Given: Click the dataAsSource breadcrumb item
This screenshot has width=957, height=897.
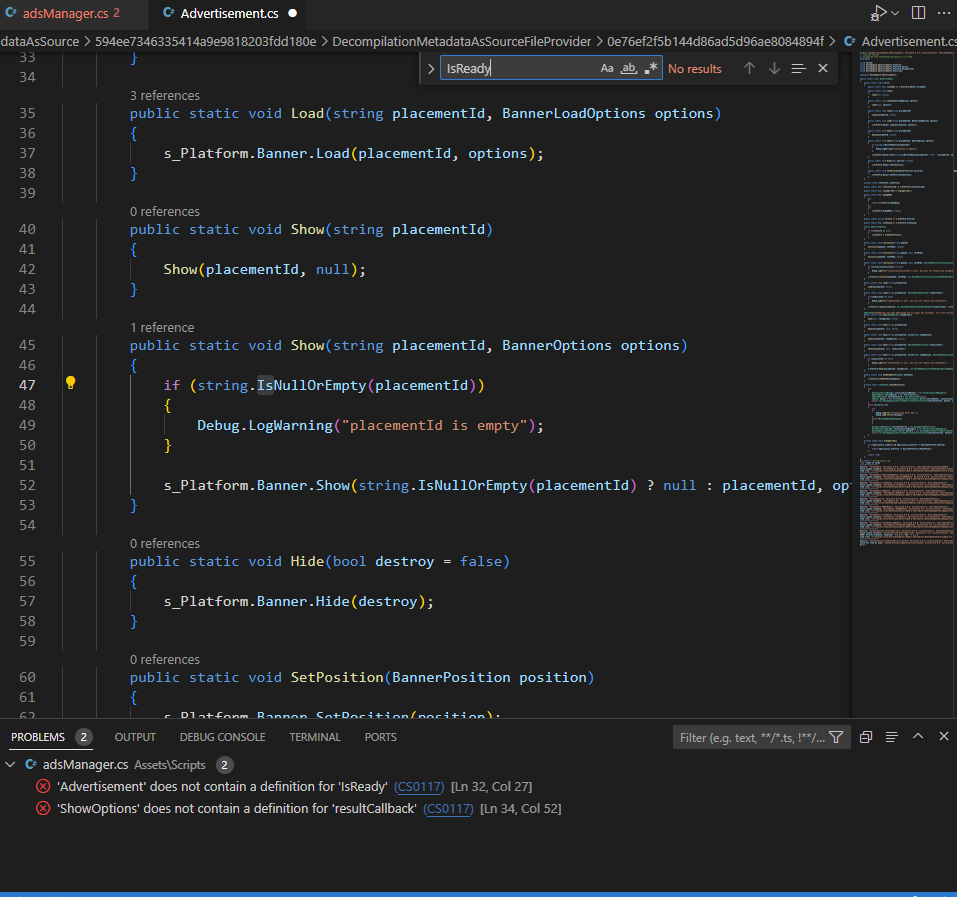Looking at the screenshot, I should tap(40, 41).
